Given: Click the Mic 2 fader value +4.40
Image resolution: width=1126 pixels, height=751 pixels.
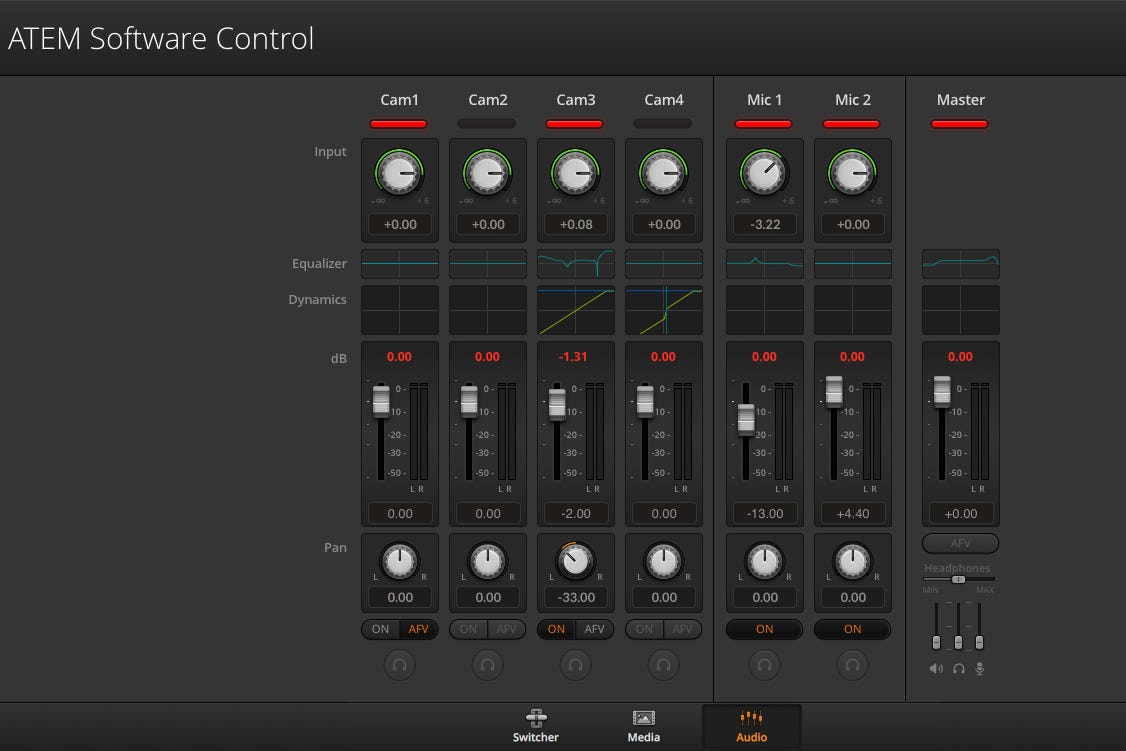Looking at the screenshot, I should tap(852, 514).
